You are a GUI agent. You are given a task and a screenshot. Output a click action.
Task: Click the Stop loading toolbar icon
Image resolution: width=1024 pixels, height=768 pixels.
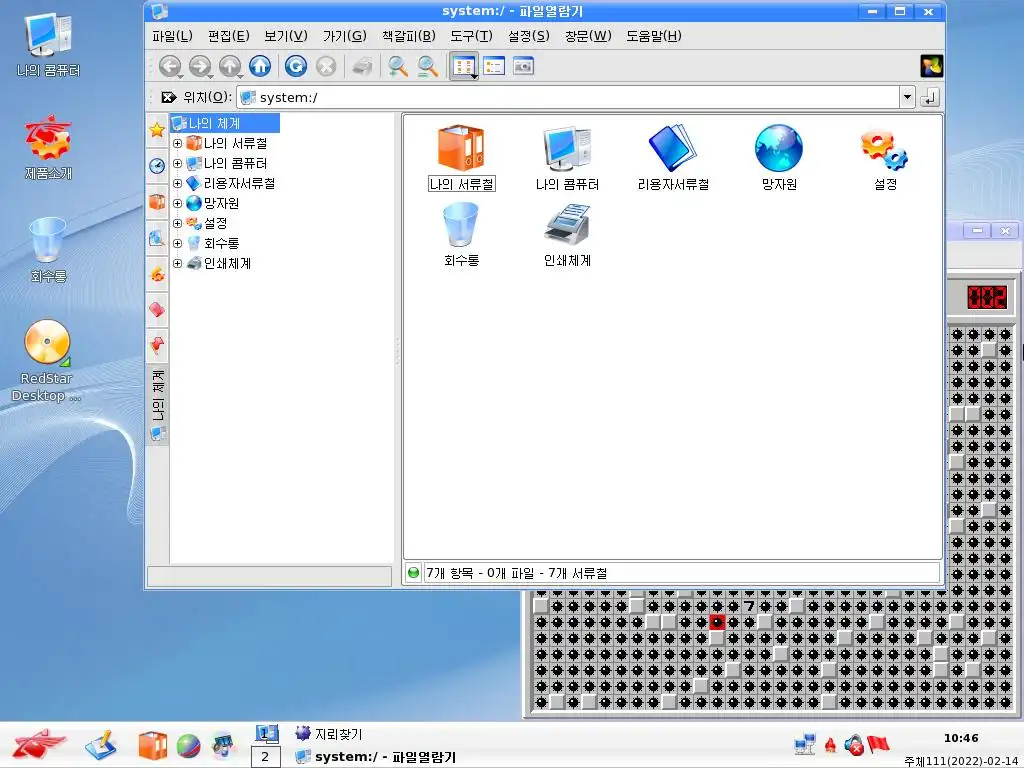pos(326,66)
